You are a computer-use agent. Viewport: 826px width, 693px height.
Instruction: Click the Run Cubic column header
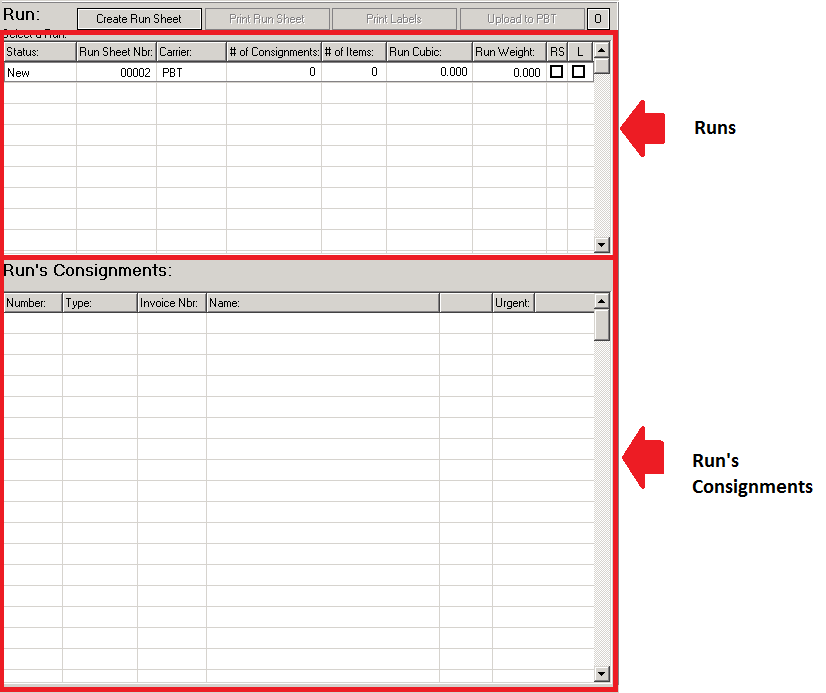(429, 52)
